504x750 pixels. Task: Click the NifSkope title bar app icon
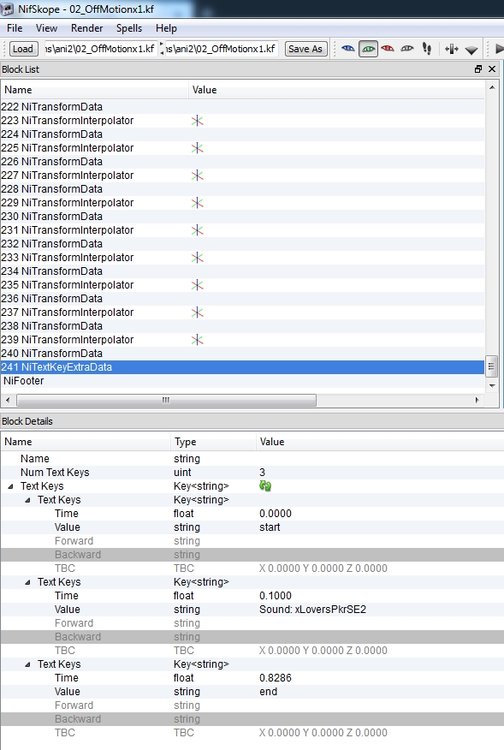click(7, 9)
